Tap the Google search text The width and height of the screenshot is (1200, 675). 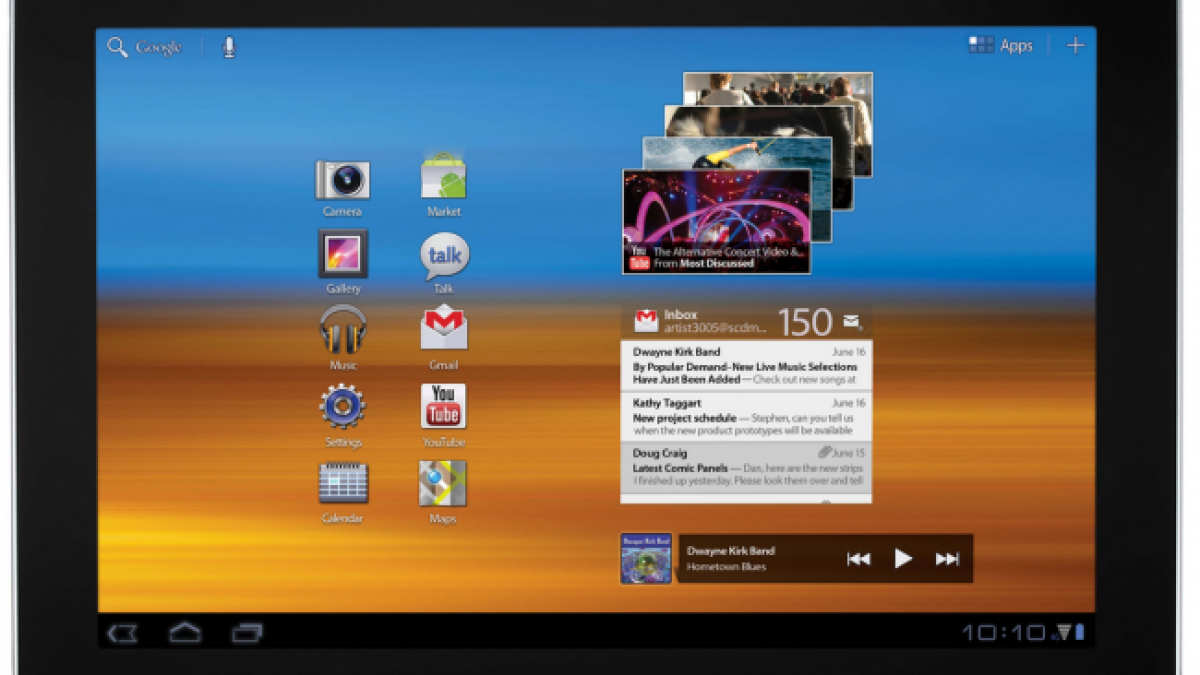pos(159,47)
